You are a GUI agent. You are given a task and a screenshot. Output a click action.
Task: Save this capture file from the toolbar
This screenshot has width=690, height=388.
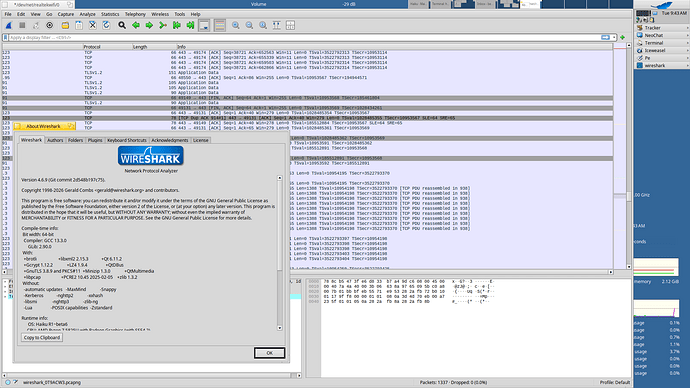click(79, 25)
